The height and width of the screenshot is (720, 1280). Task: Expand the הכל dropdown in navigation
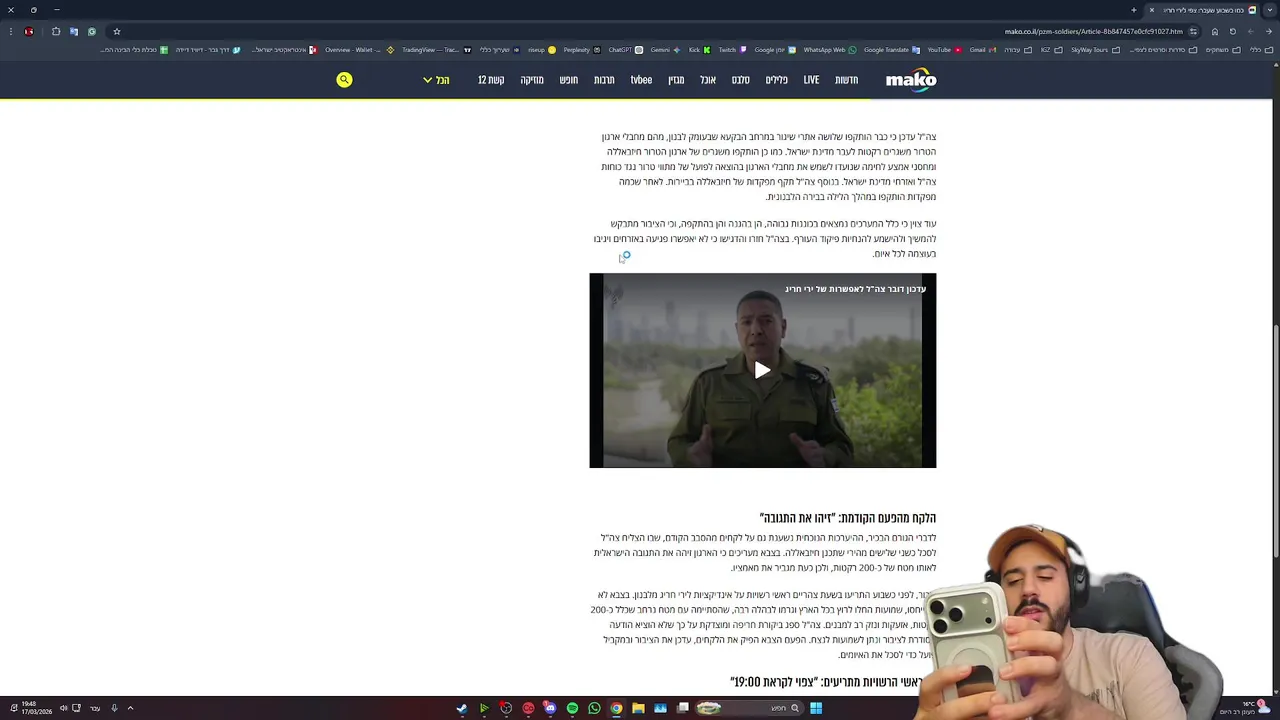coord(436,80)
